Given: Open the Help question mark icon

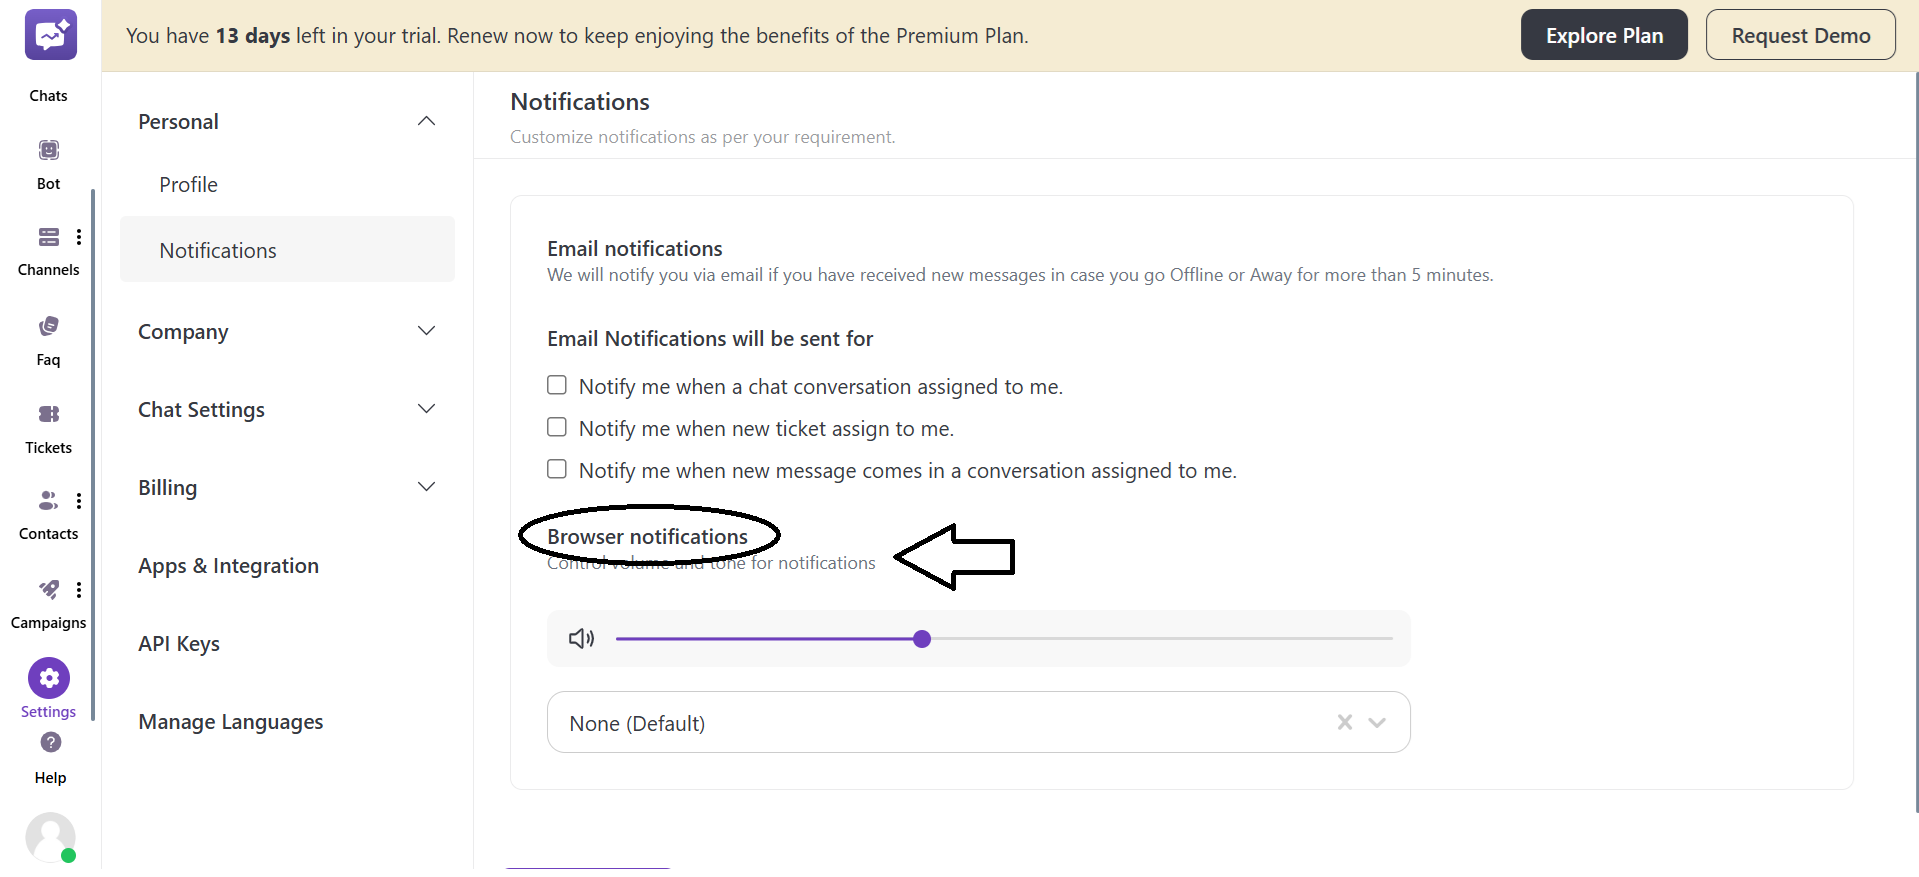Looking at the screenshot, I should [51, 742].
